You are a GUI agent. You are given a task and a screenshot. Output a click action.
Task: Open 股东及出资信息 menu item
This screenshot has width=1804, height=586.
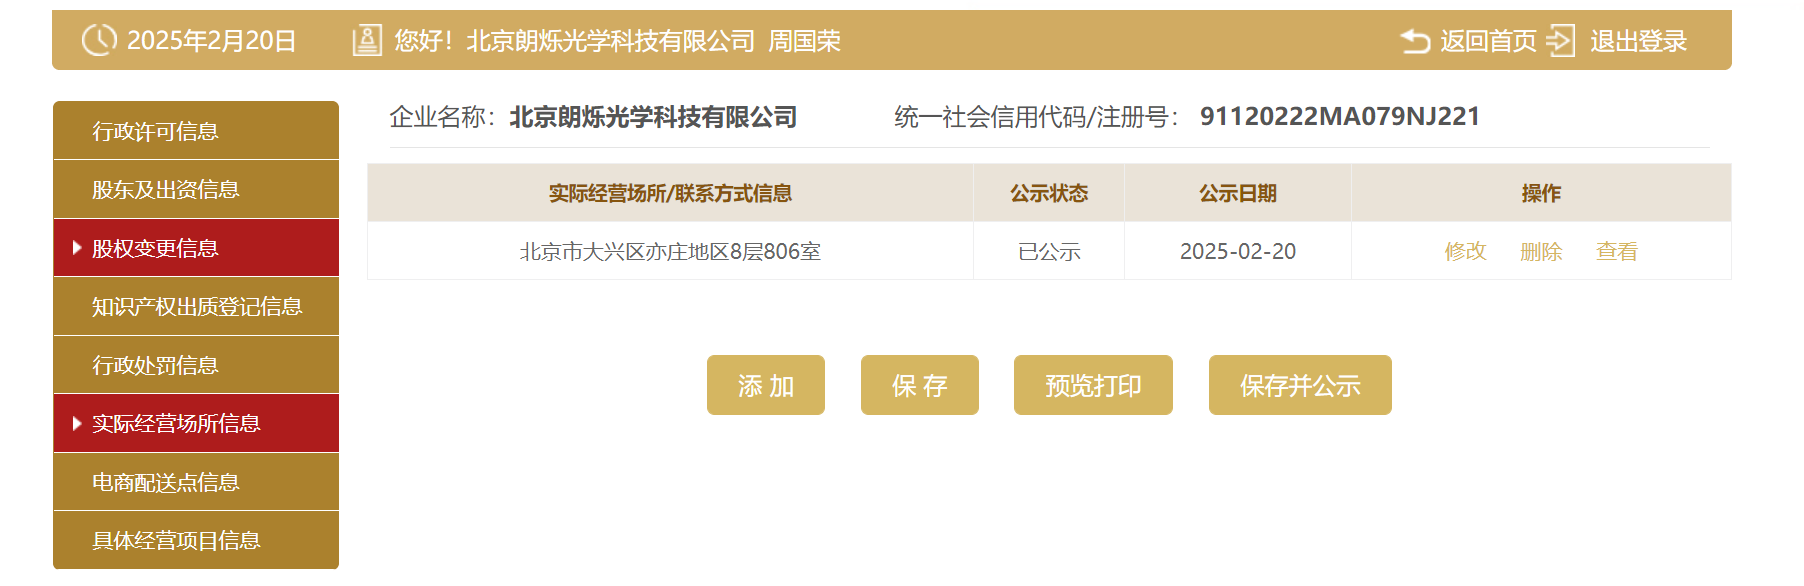pyautogui.click(x=196, y=190)
